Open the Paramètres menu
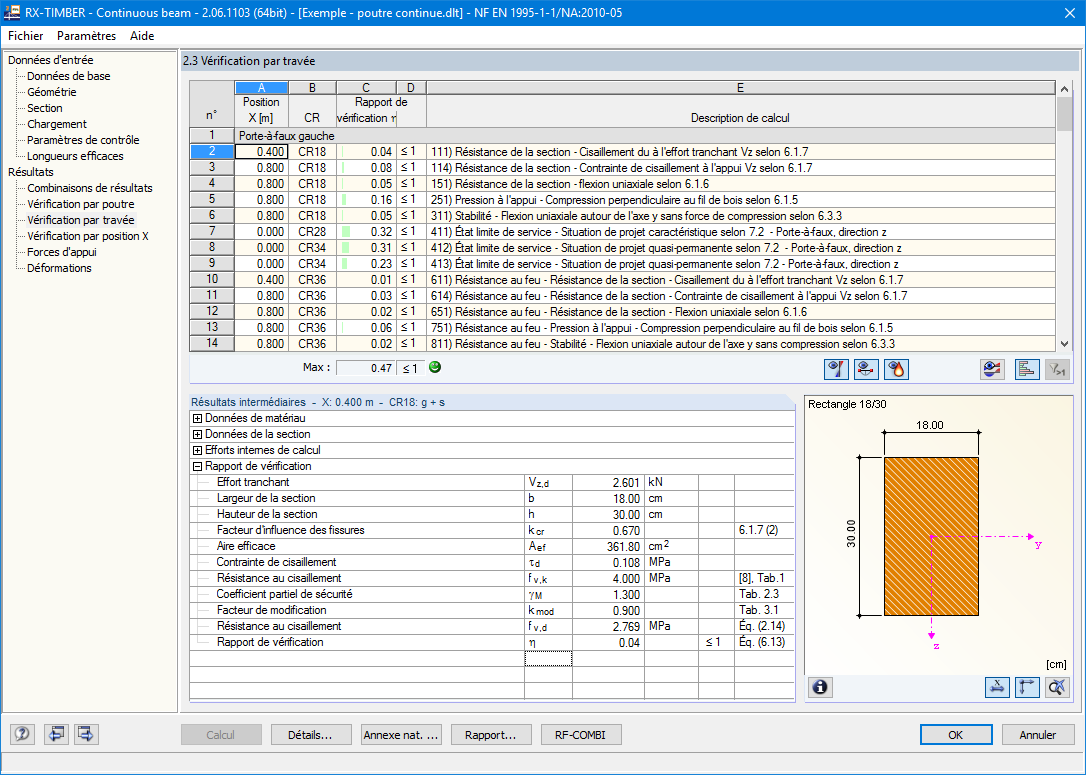The image size is (1086, 775). 87,36
